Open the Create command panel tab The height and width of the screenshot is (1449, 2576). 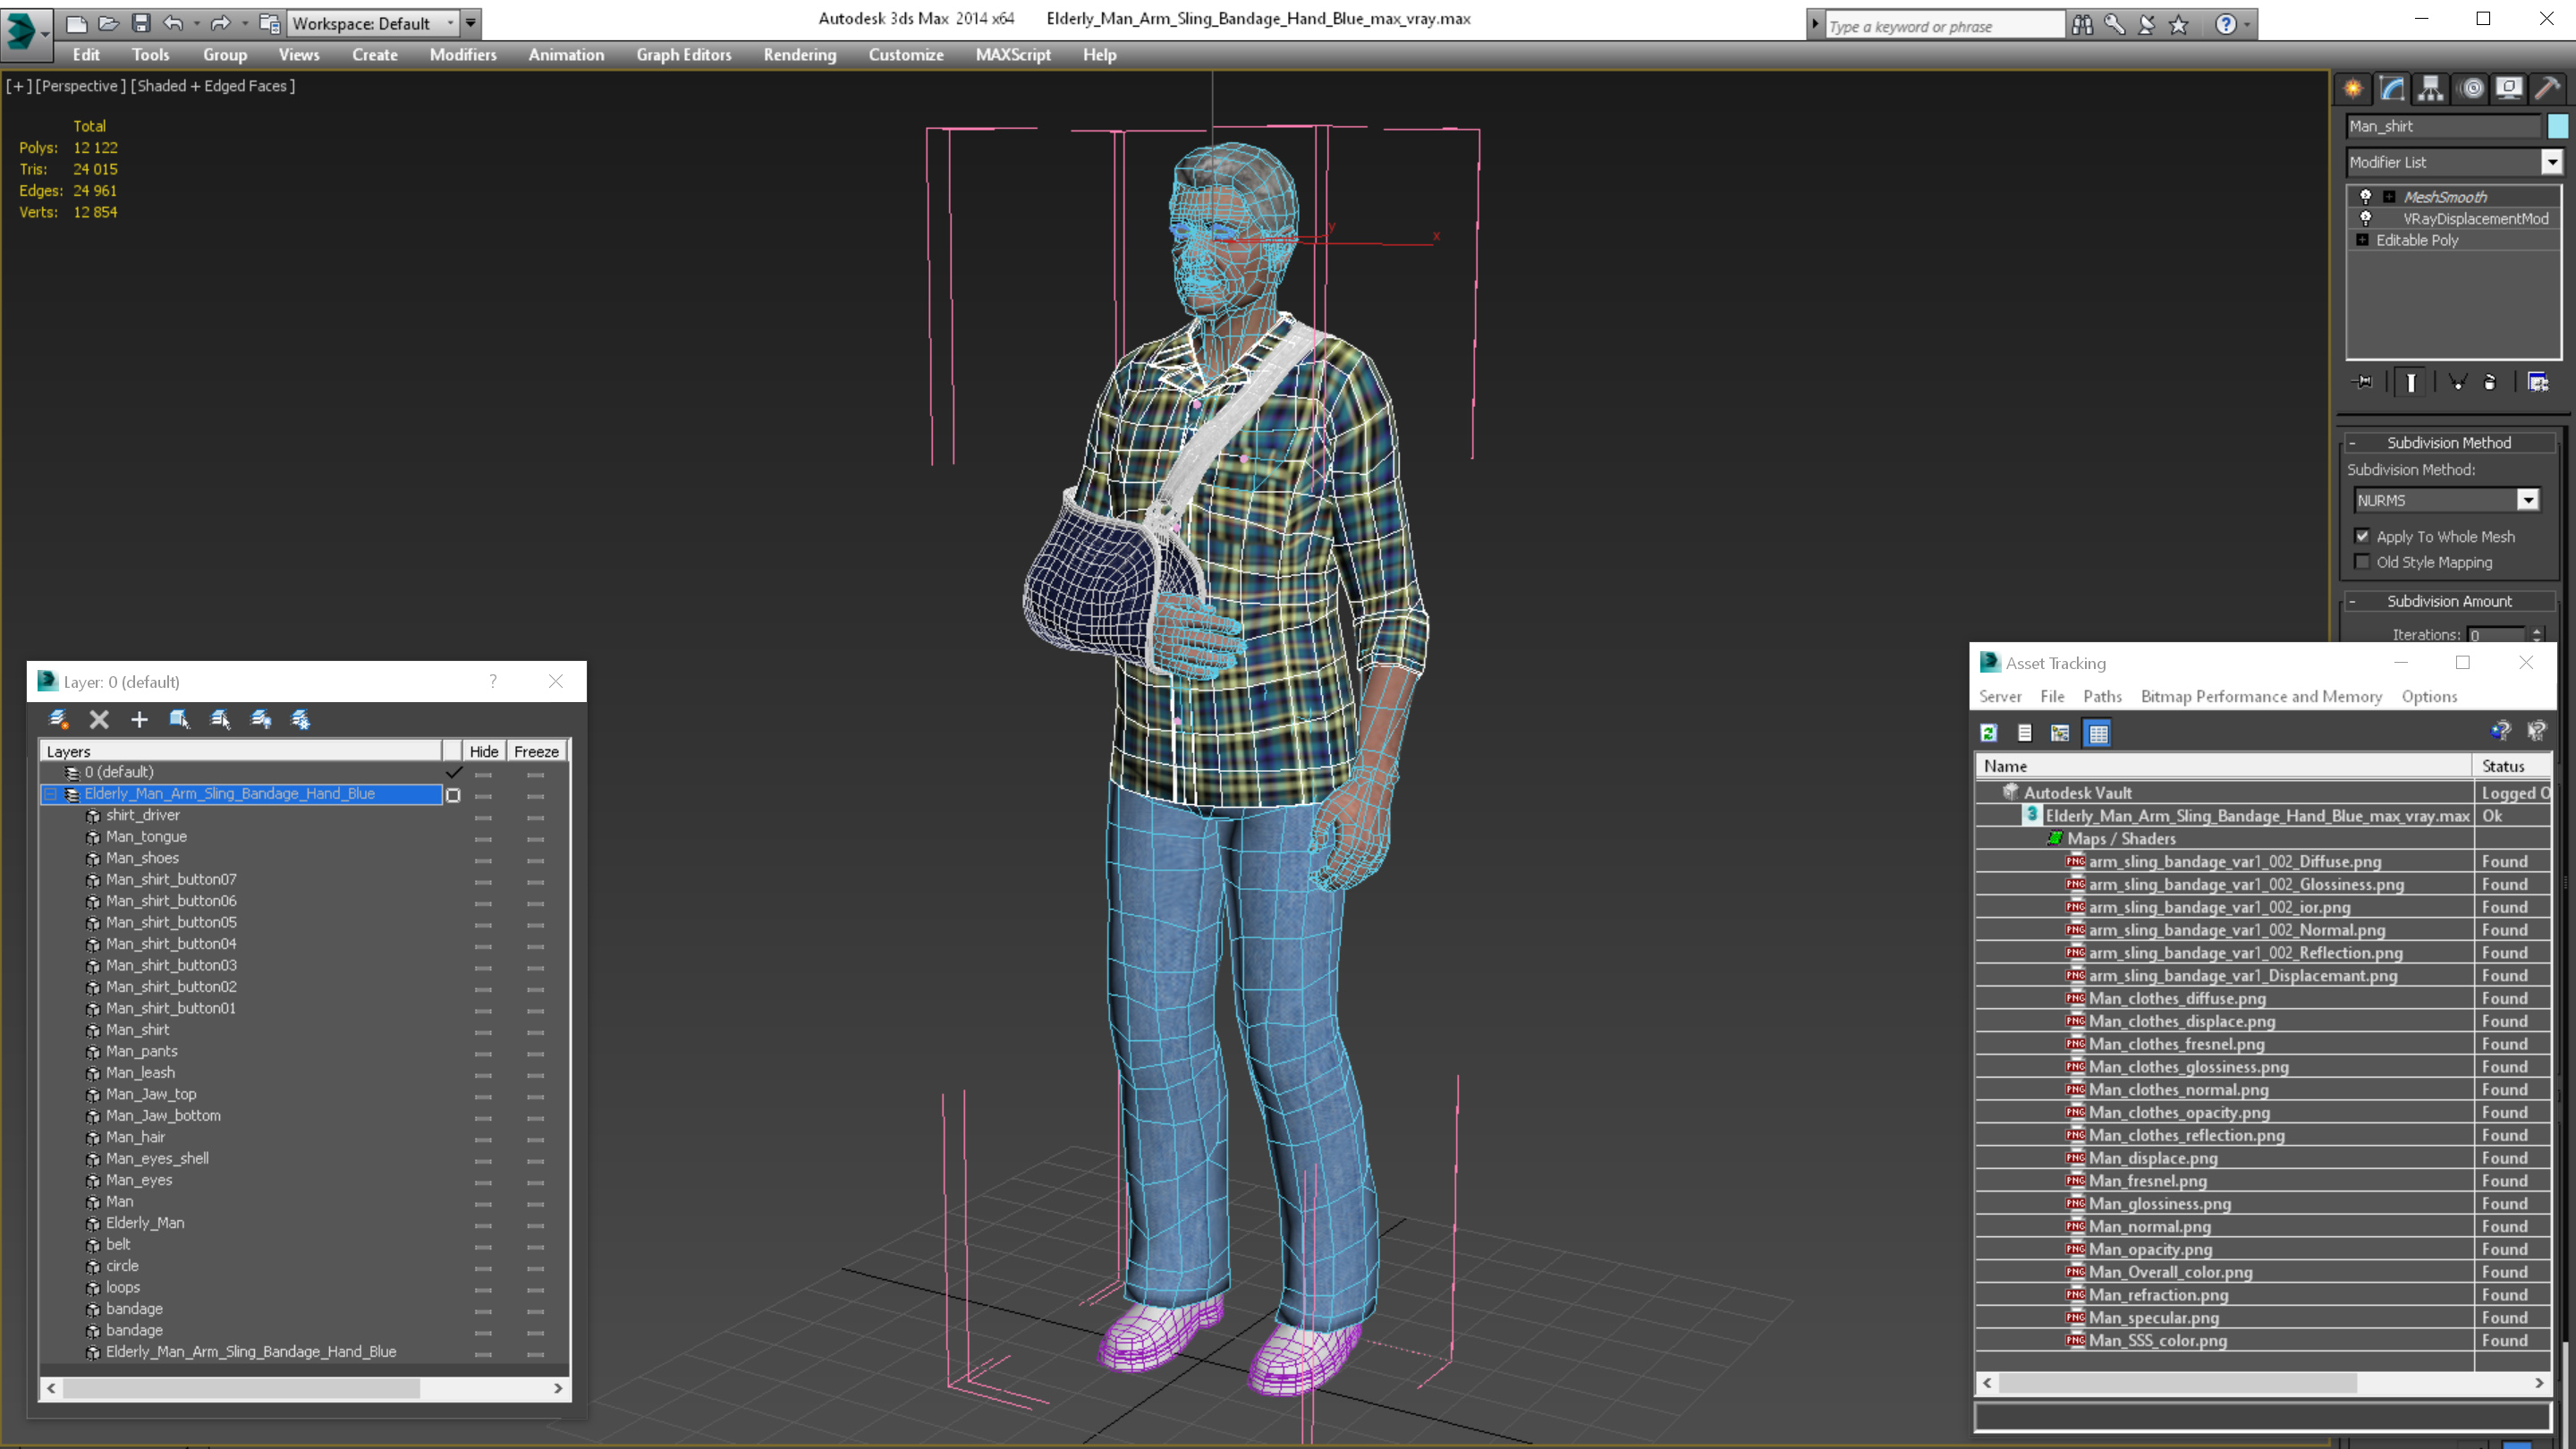click(x=2353, y=88)
